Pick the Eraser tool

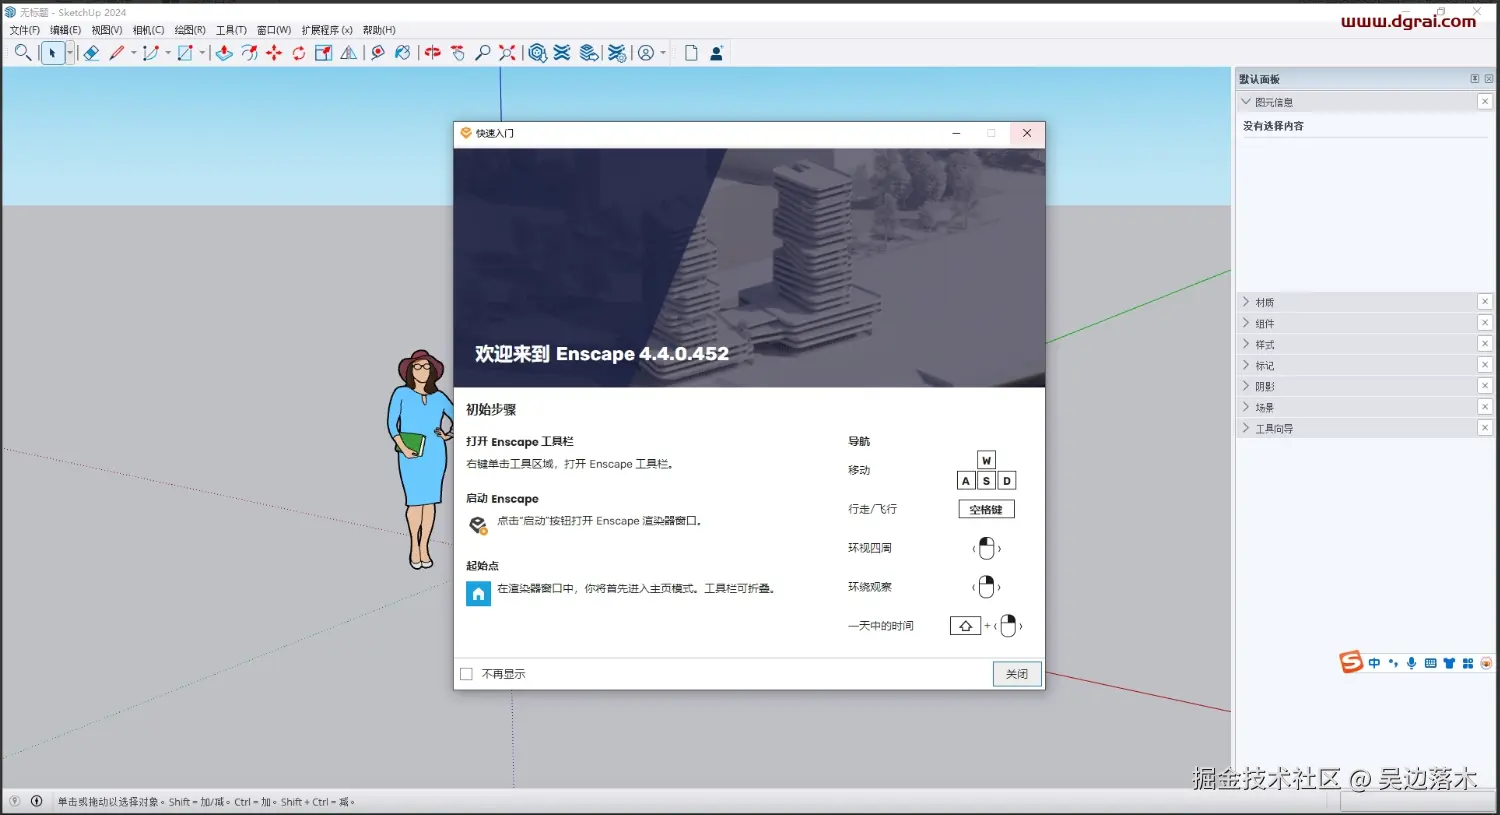(x=91, y=53)
